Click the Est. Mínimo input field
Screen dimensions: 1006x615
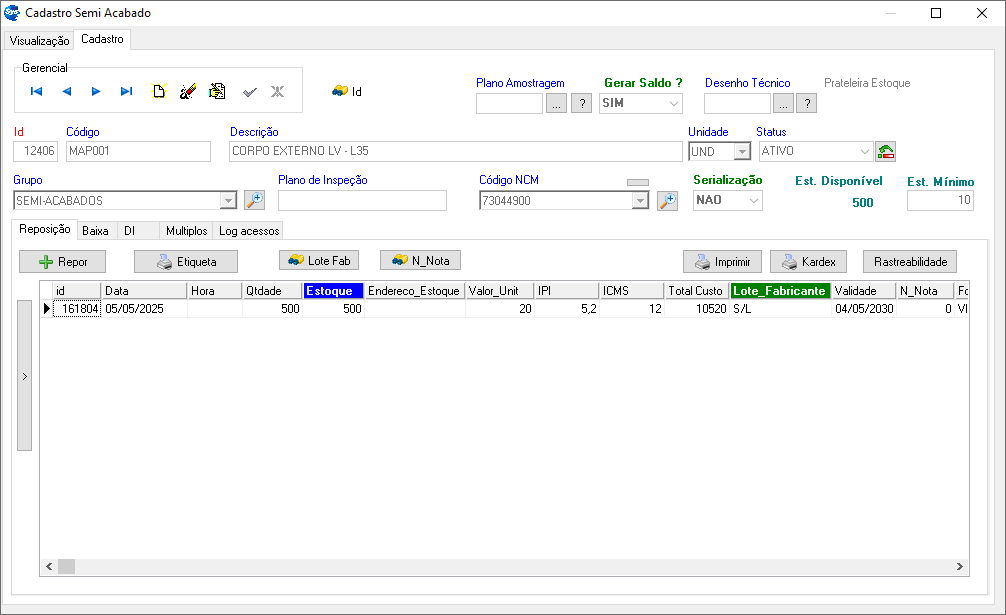click(939, 200)
